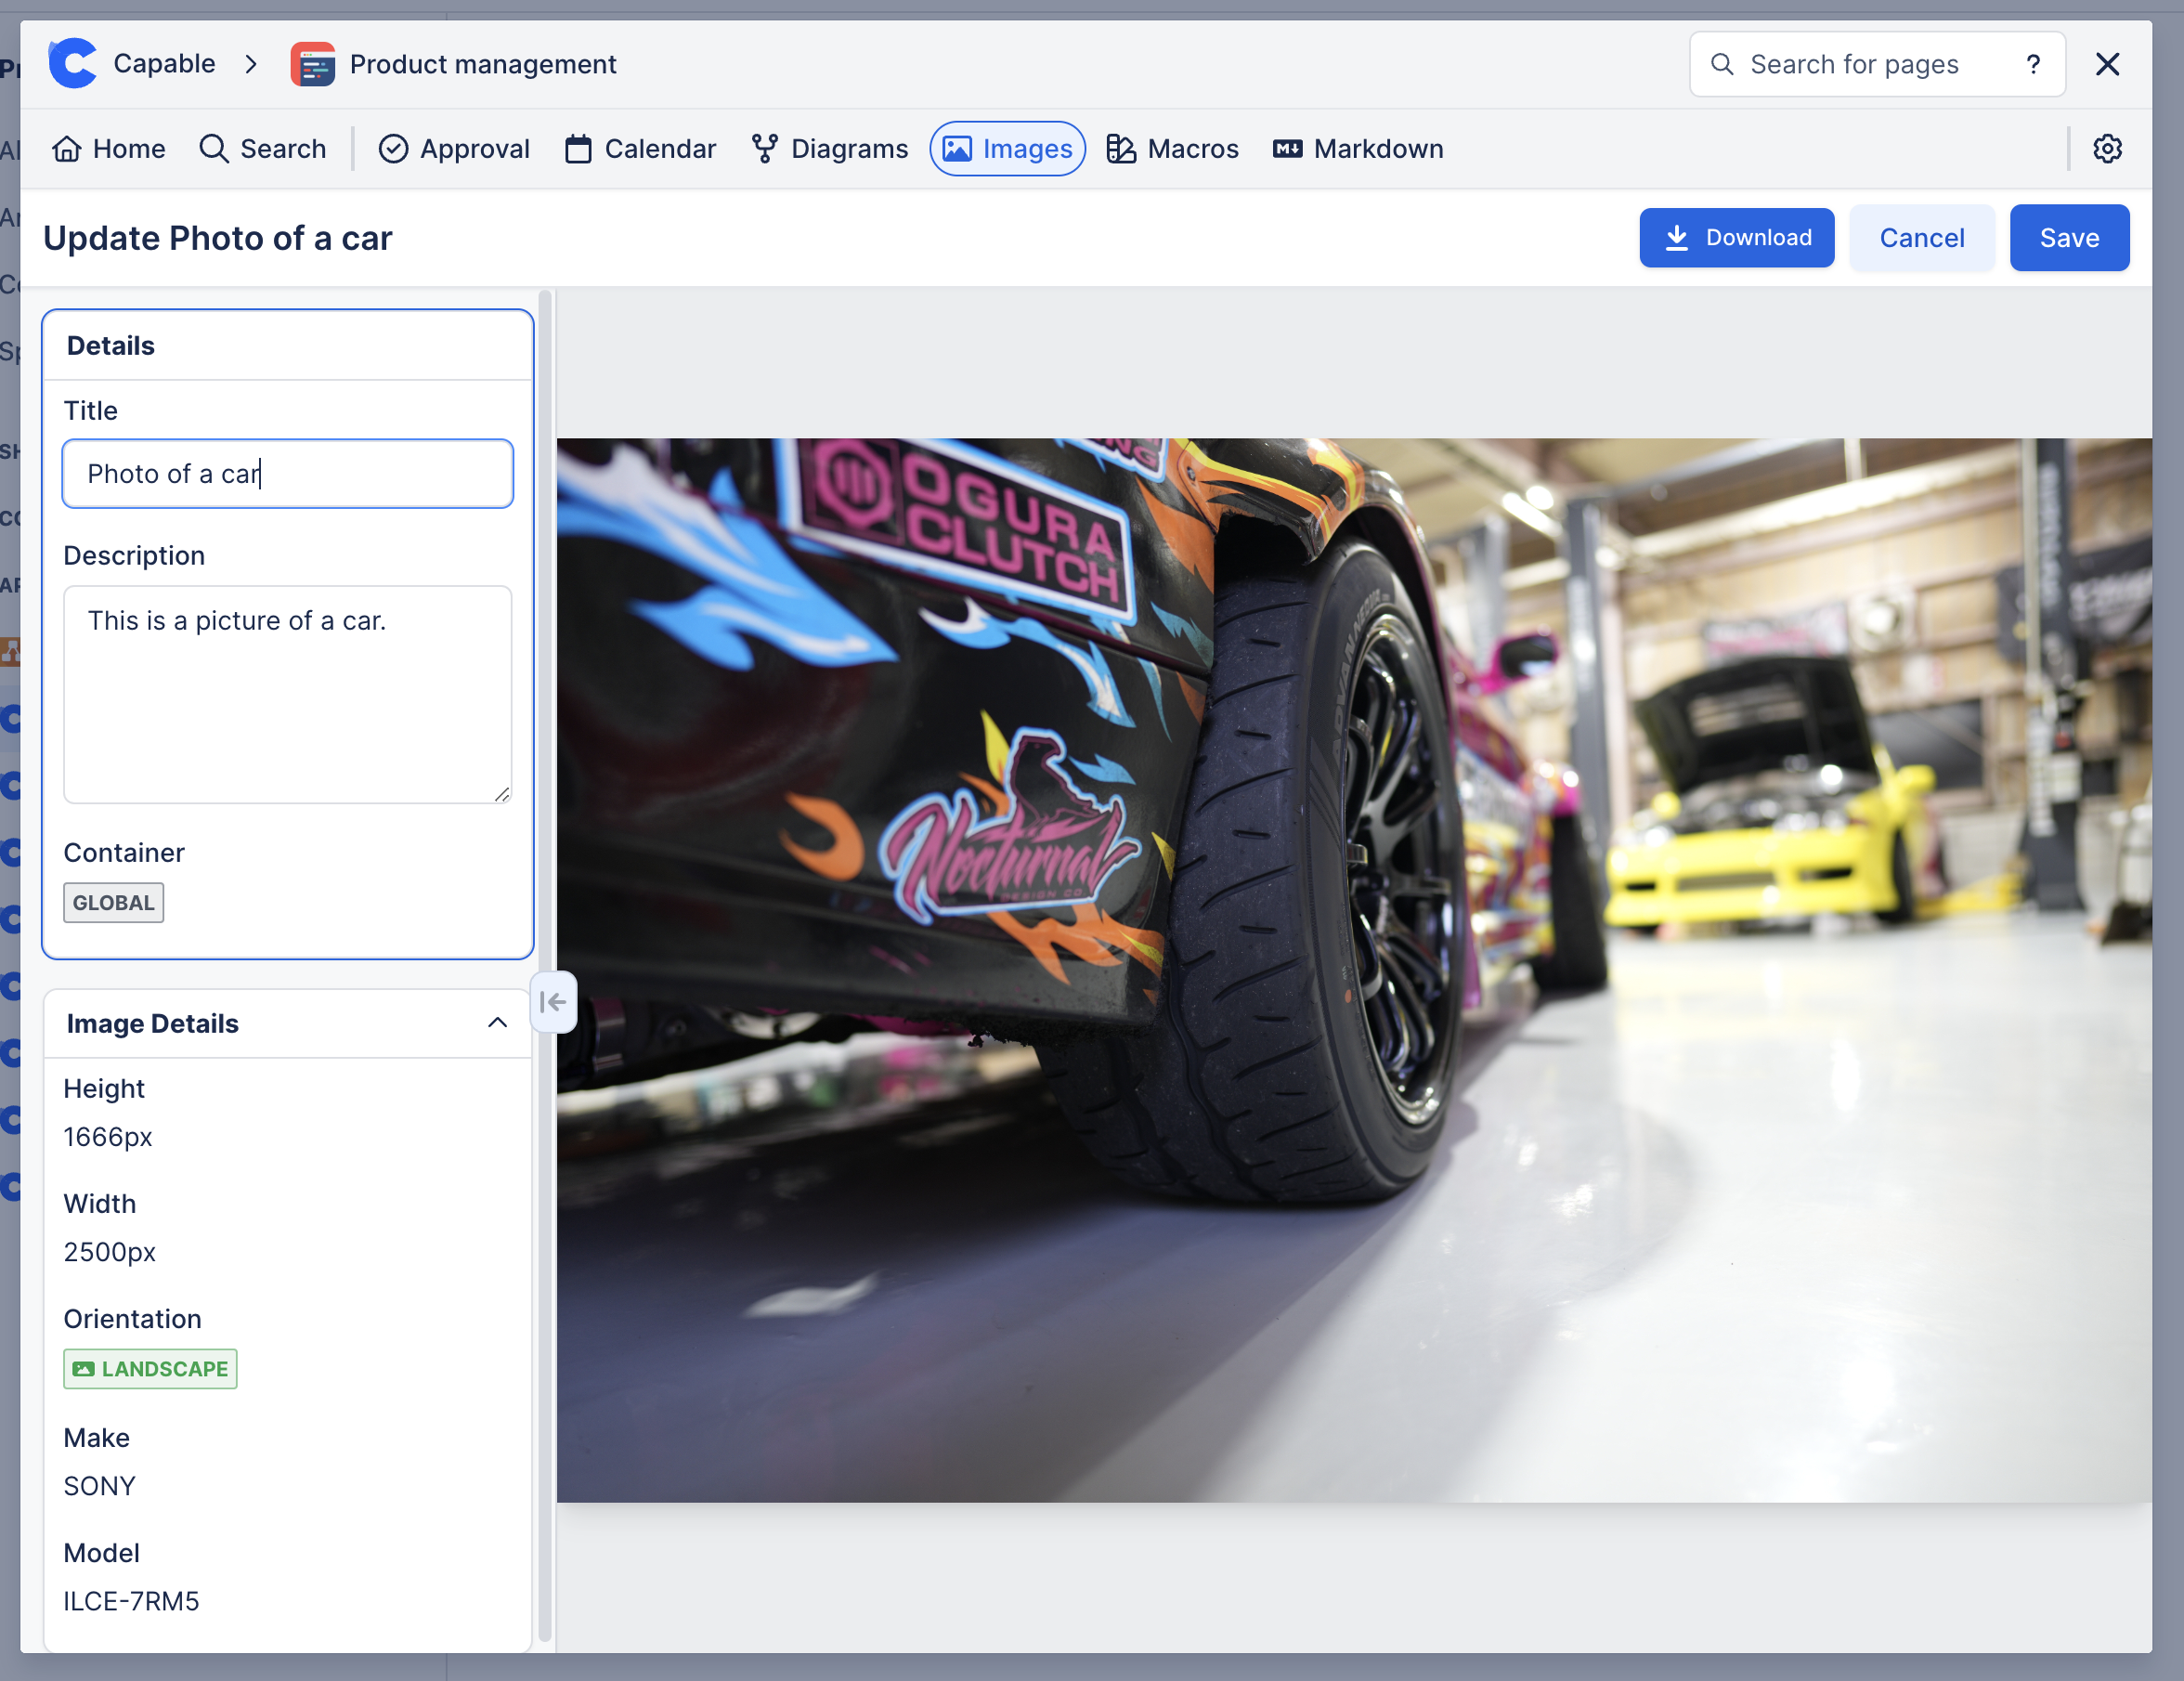This screenshot has height=1681, width=2184.
Task: Click the Diagrams tab
Action: (830, 149)
